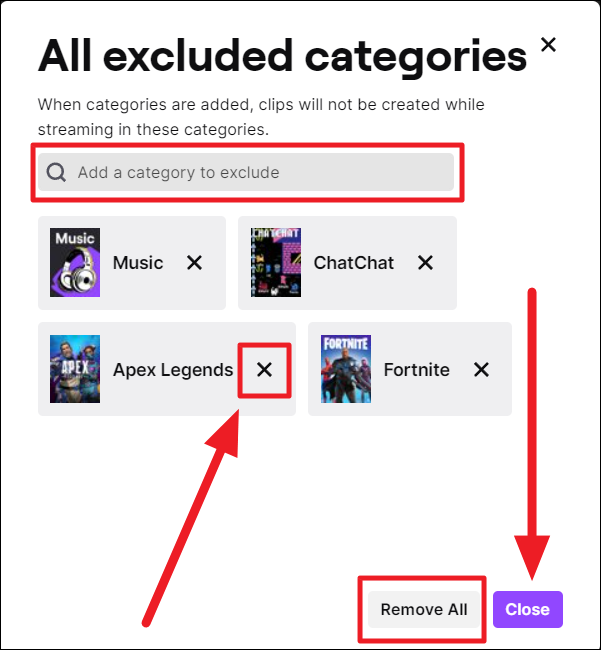Screen dimensions: 601x650
Task: Click the purple Close button
Action: (528, 609)
